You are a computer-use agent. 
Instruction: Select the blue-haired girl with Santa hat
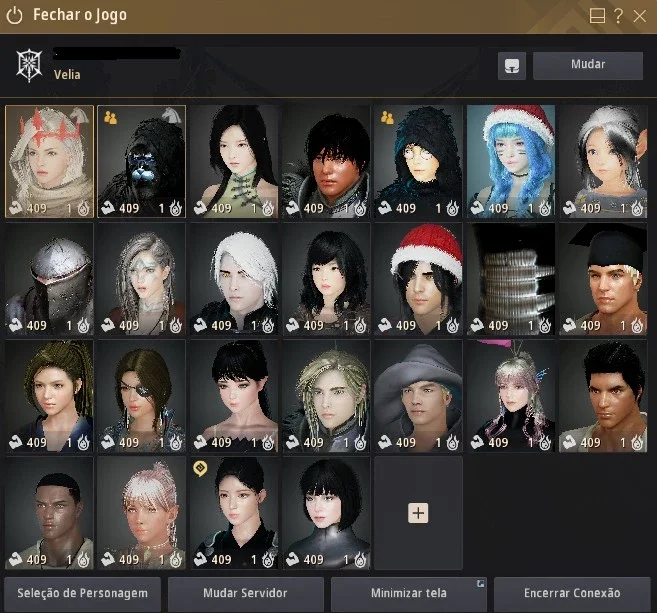click(511, 161)
